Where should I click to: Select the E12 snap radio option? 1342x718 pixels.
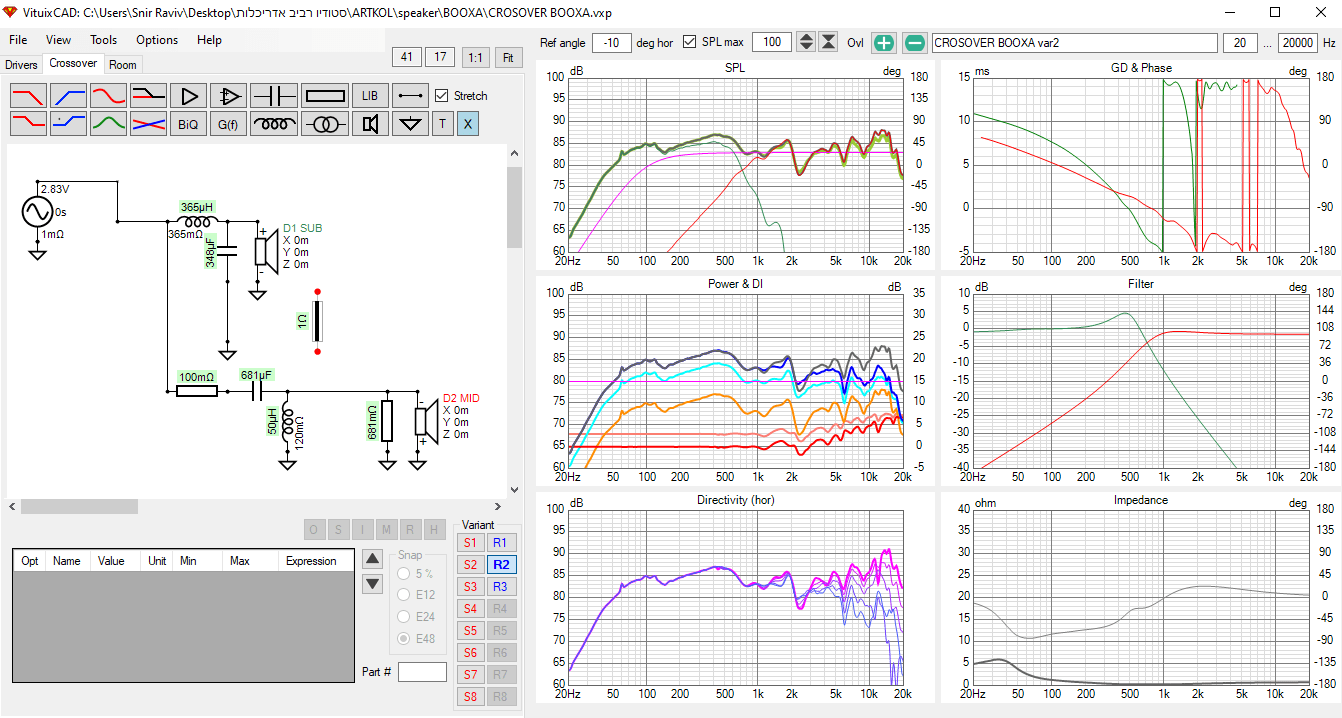(x=404, y=595)
